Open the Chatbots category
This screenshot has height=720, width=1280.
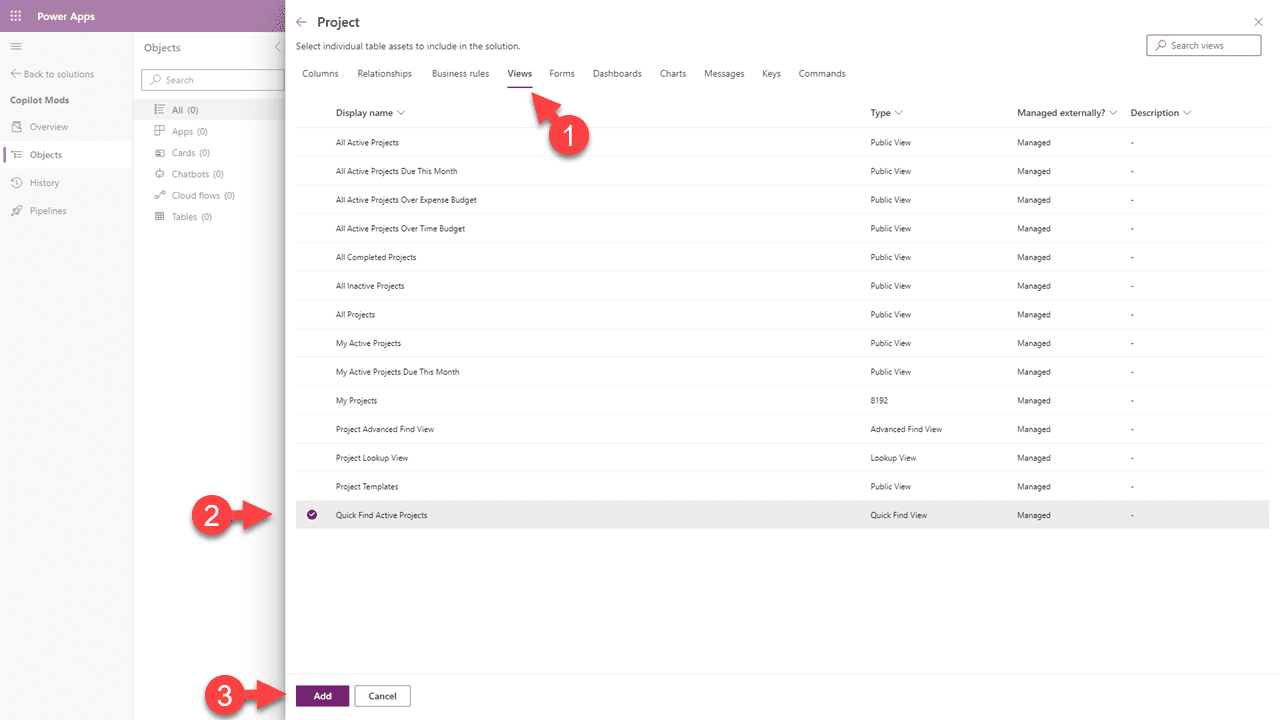point(192,173)
